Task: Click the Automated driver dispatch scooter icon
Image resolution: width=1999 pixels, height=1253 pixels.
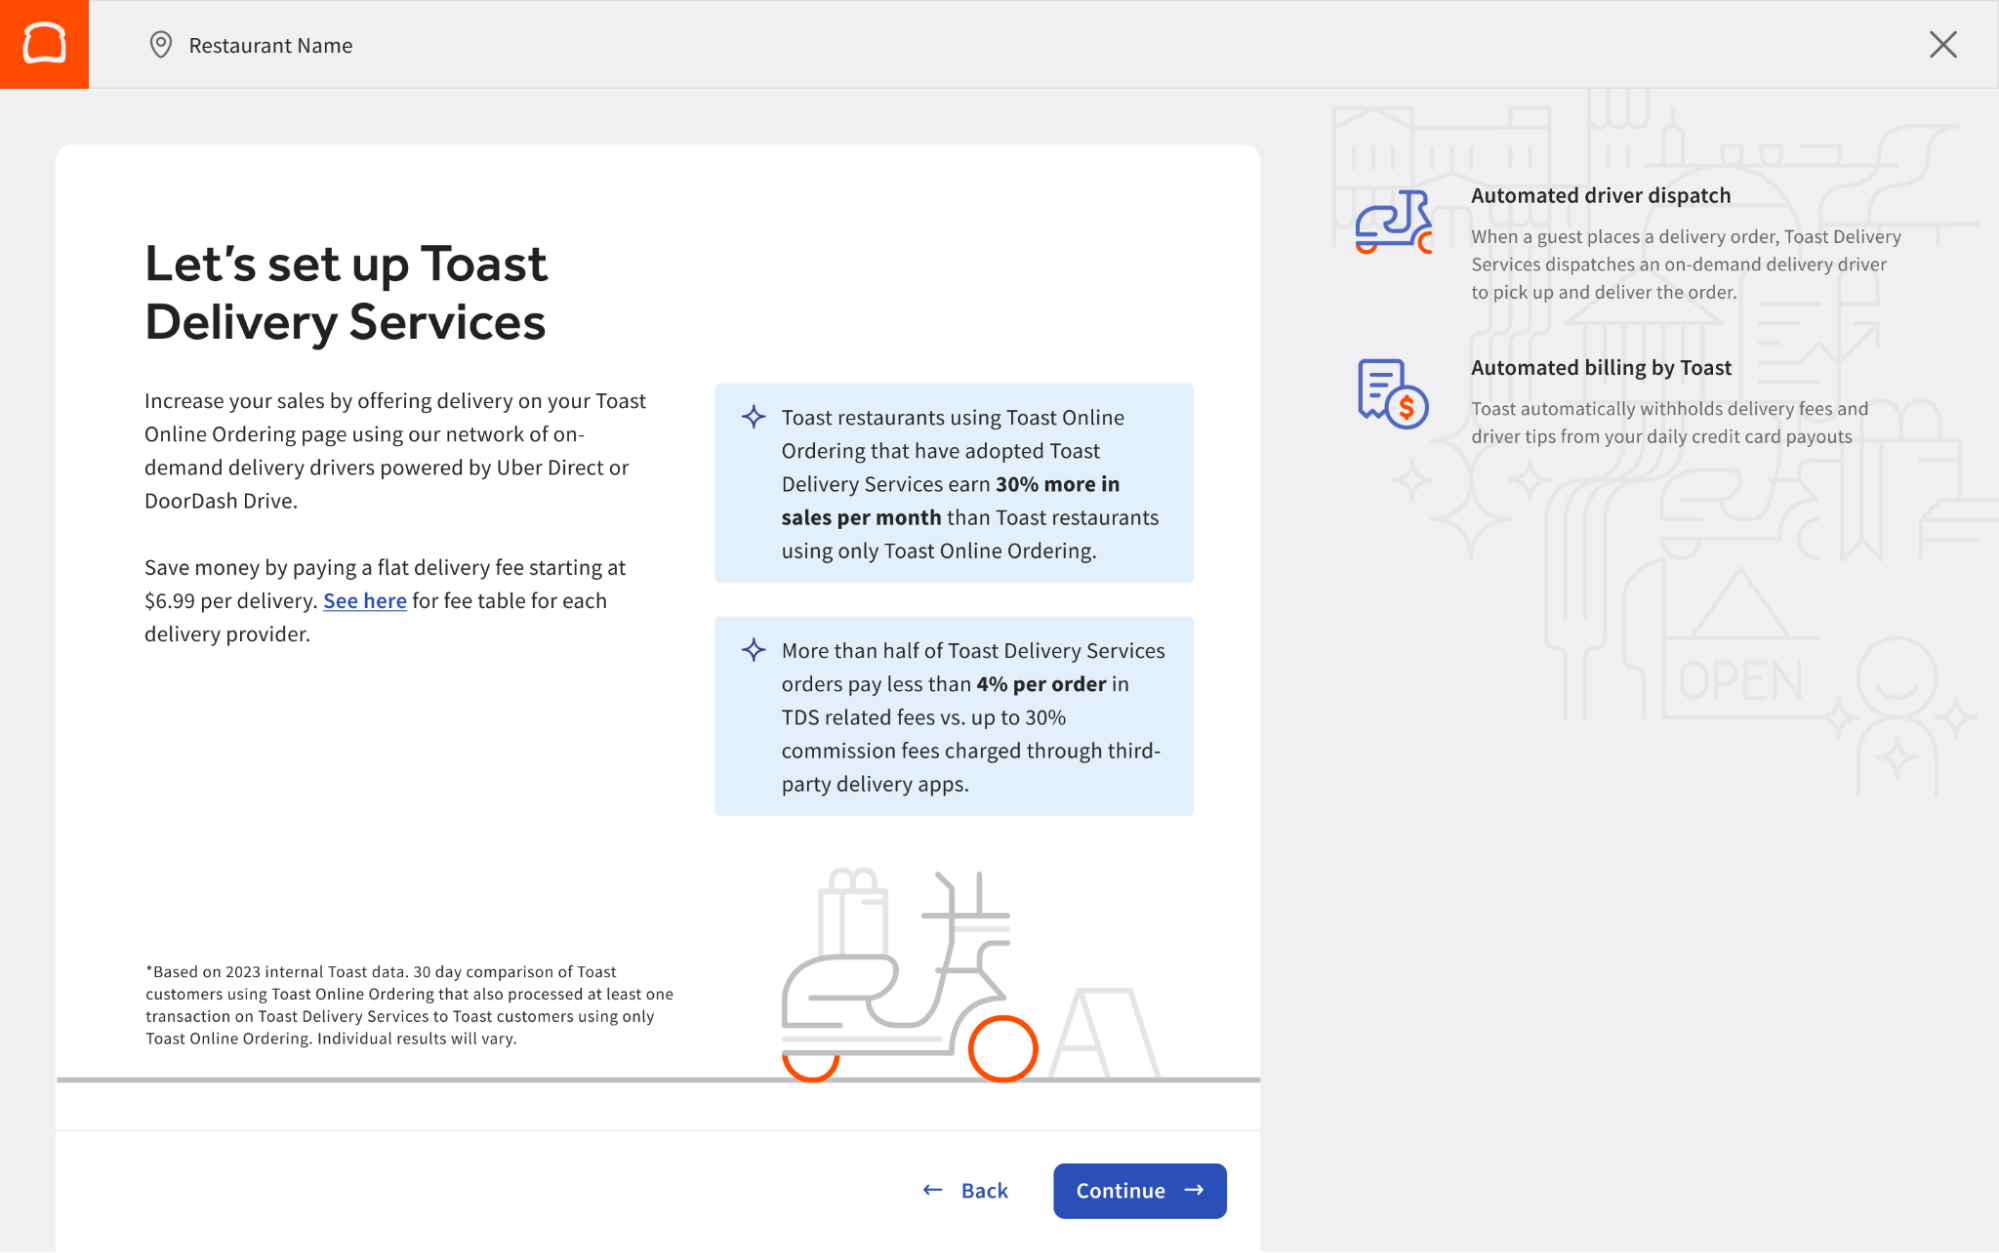Action: [1394, 222]
